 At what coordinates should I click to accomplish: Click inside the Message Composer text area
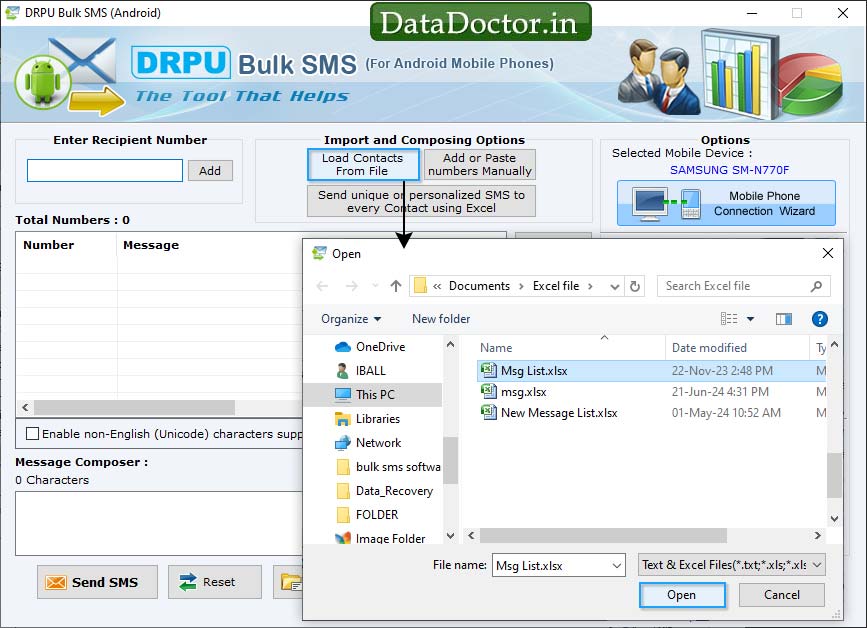159,523
